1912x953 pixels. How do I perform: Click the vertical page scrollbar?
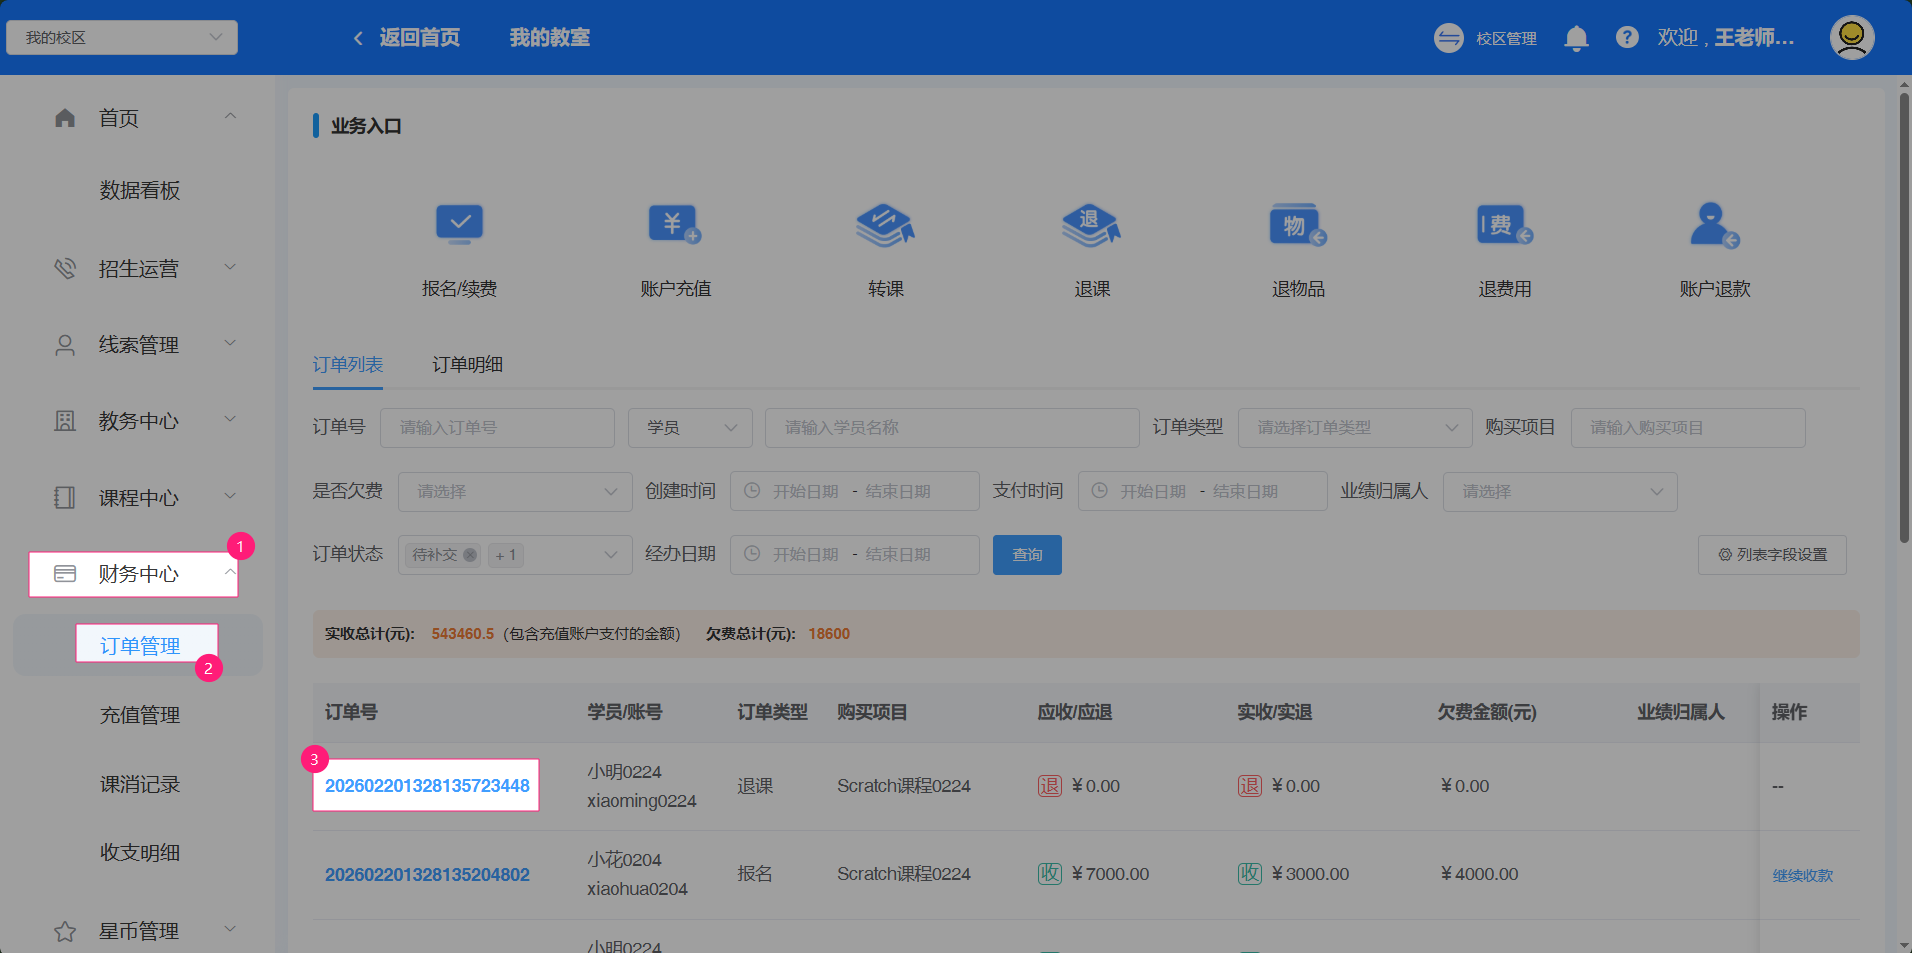pyautogui.click(x=1904, y=320)
